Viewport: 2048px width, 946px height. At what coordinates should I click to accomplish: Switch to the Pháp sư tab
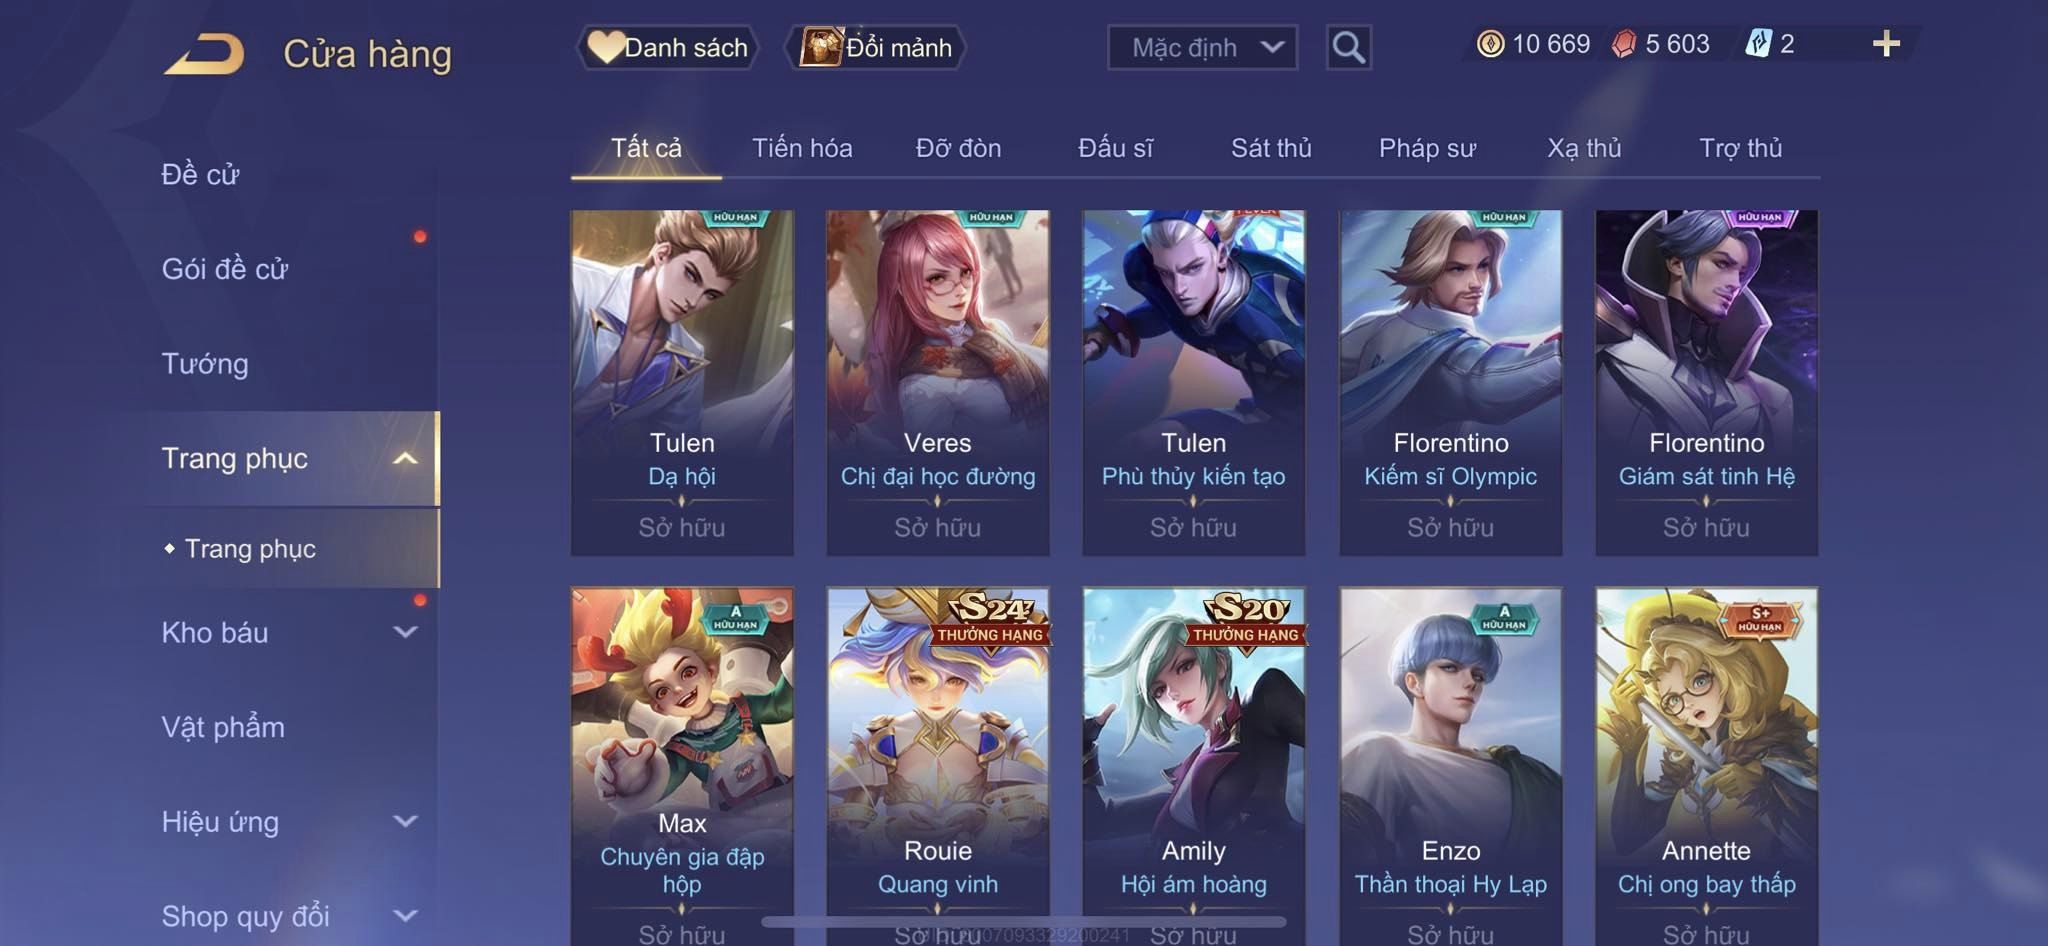pos(1427,148)
